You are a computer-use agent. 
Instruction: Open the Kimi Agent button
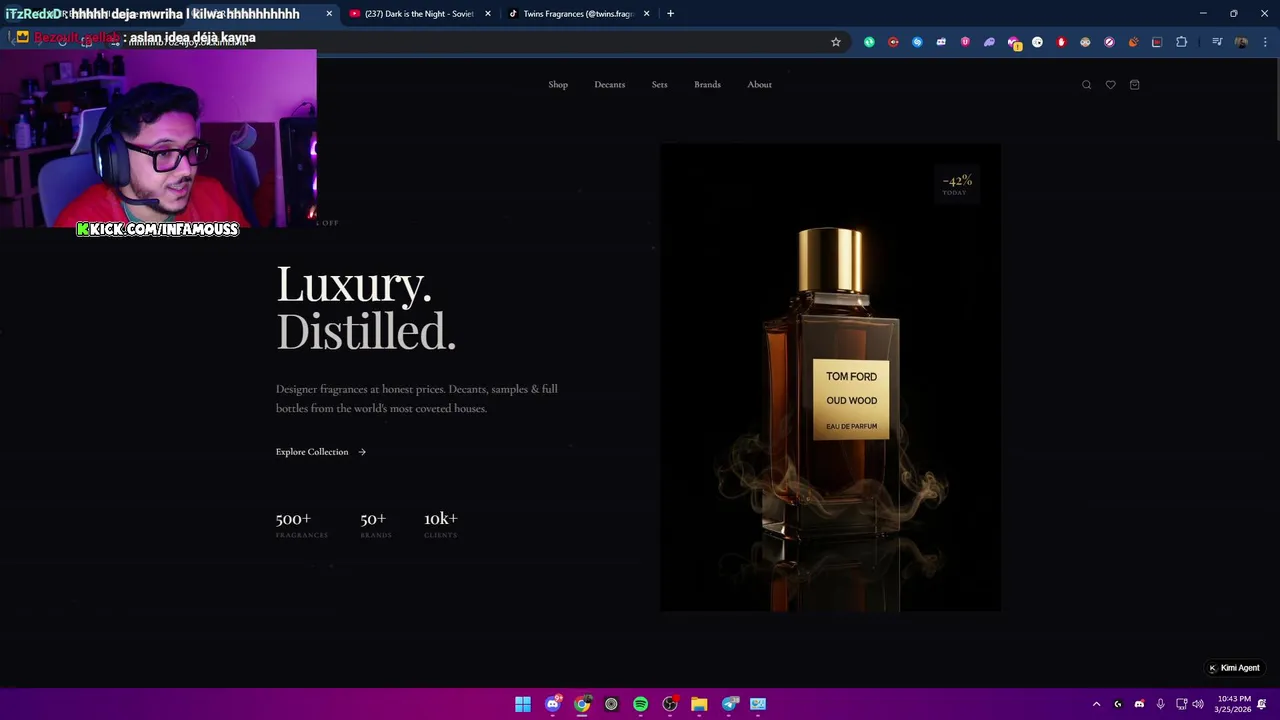click(1234, 668)
